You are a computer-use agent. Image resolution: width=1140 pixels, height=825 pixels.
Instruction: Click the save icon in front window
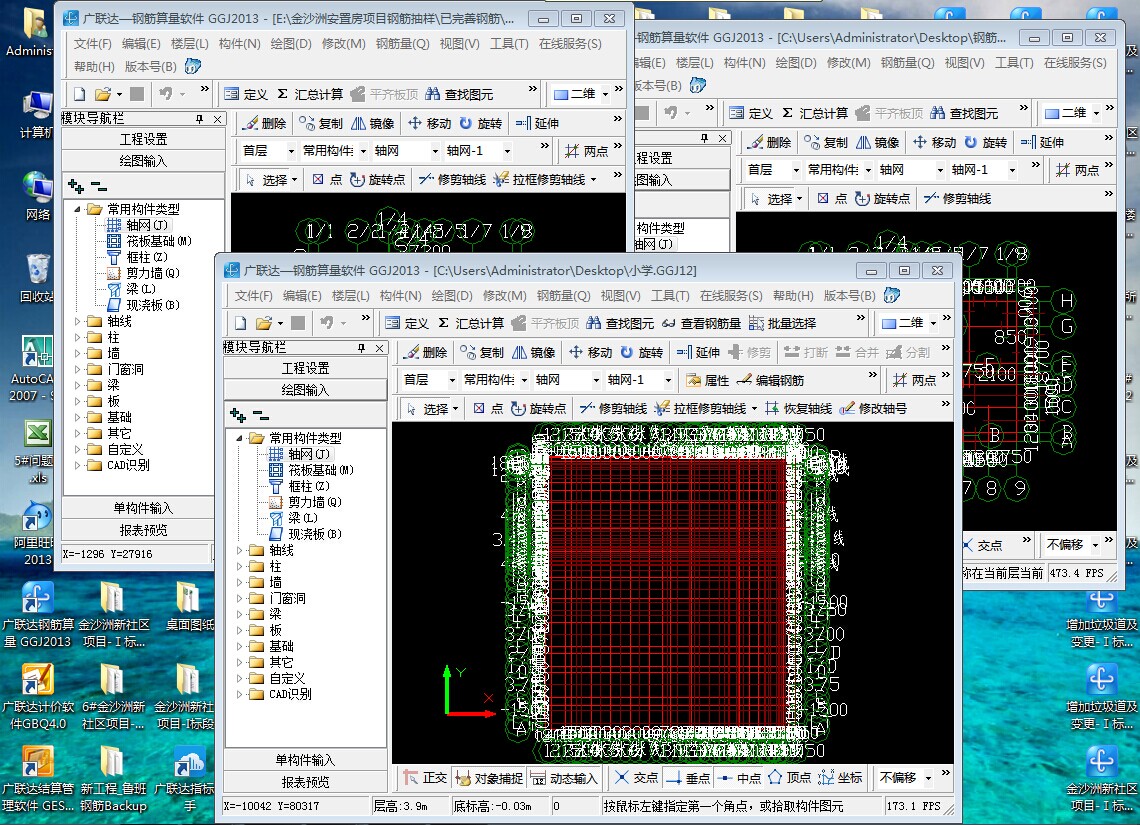(x=297, y=323)
